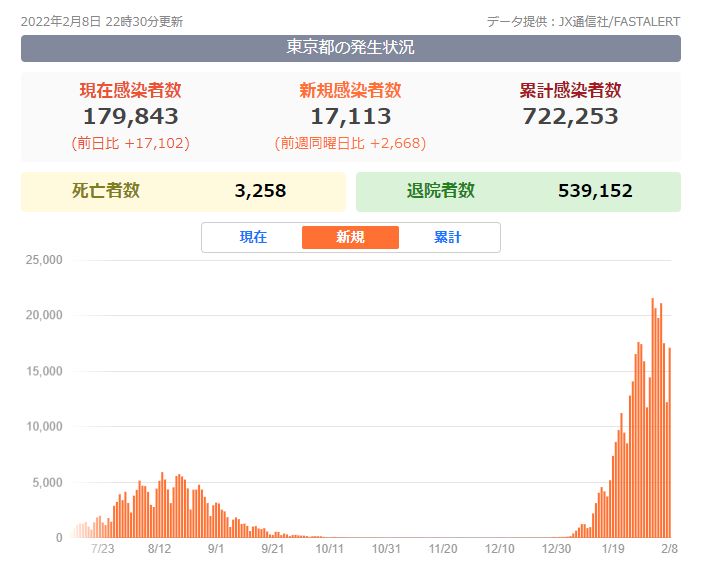The height and width of the screenshot is (561, 709).
Task: Click the 新規感染者数 value 17,113
Action: pos(350,116)
